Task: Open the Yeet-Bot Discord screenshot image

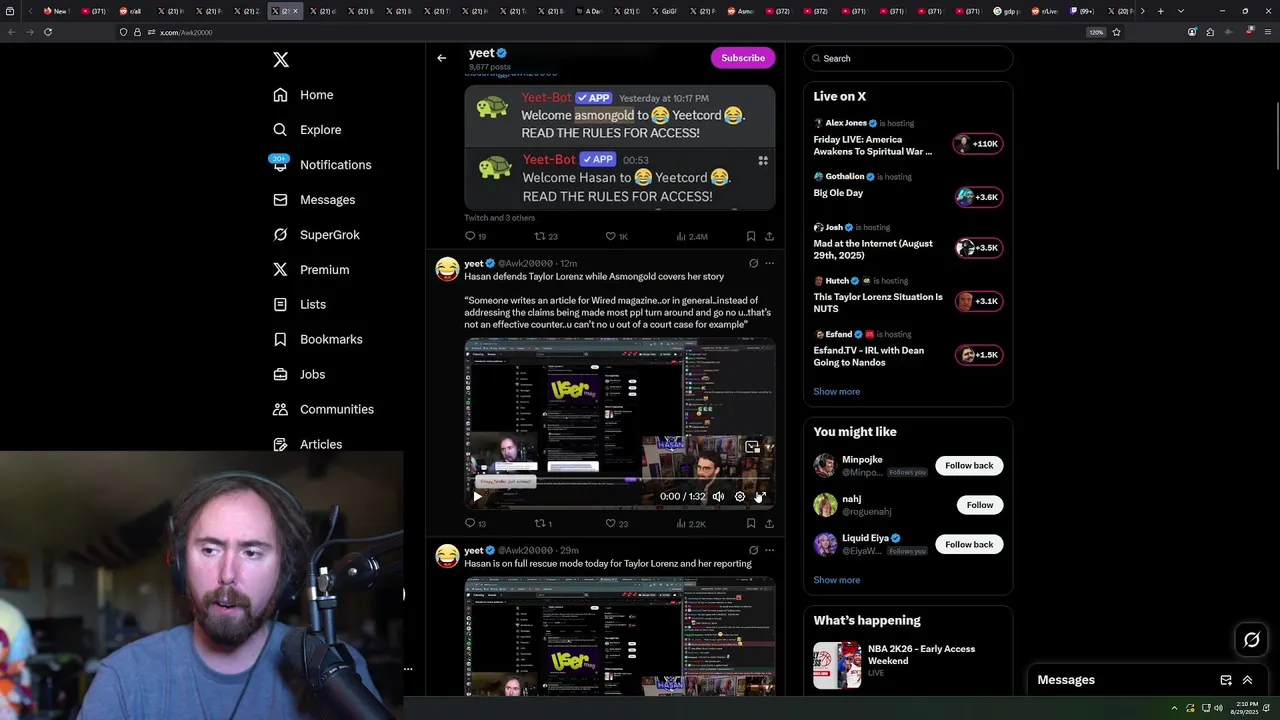Action: (x=619, y=148)
